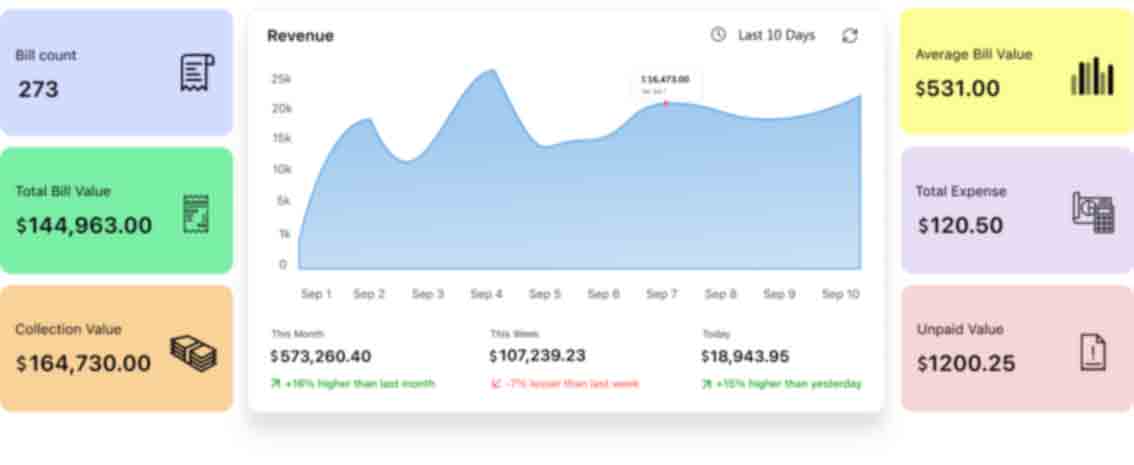The image size is (1134, 465).
Task: Click the Unpaid Value document alert icon
Action: [1093, 352]
